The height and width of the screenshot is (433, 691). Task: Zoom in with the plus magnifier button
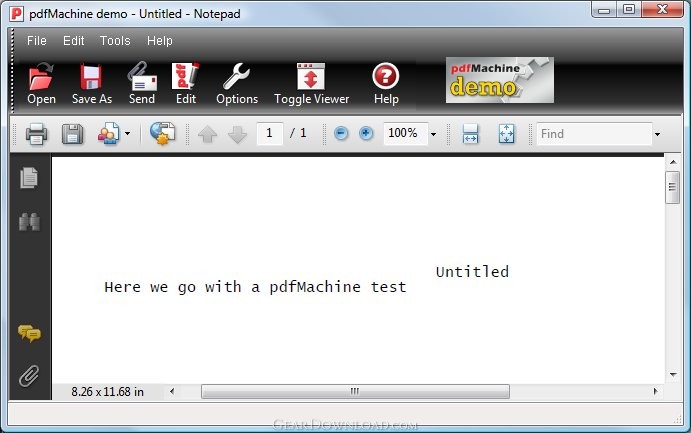(366, 133)
